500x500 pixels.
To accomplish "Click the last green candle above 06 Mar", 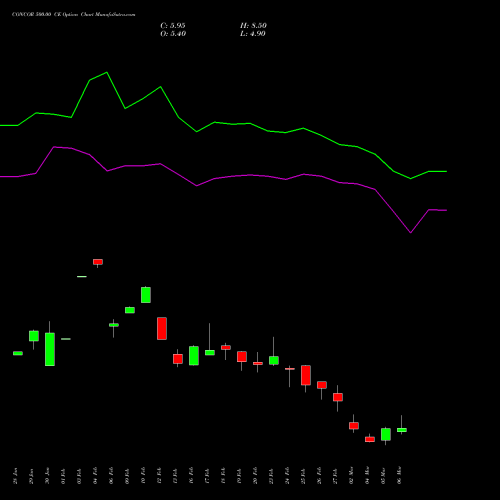I will tap(402, 430).
